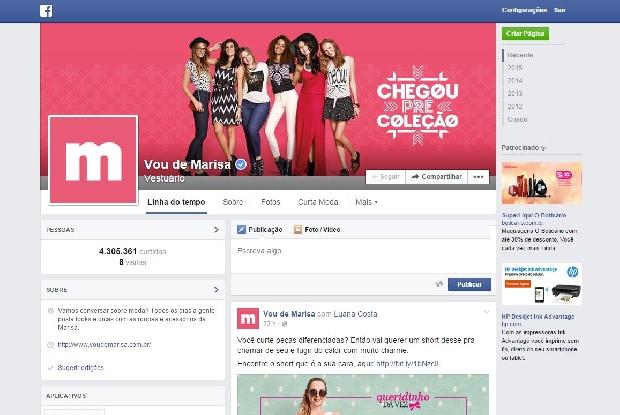Jump to Criado in the timeline
The width and height of the screenshot is (620, 415).
coord(517,119)
